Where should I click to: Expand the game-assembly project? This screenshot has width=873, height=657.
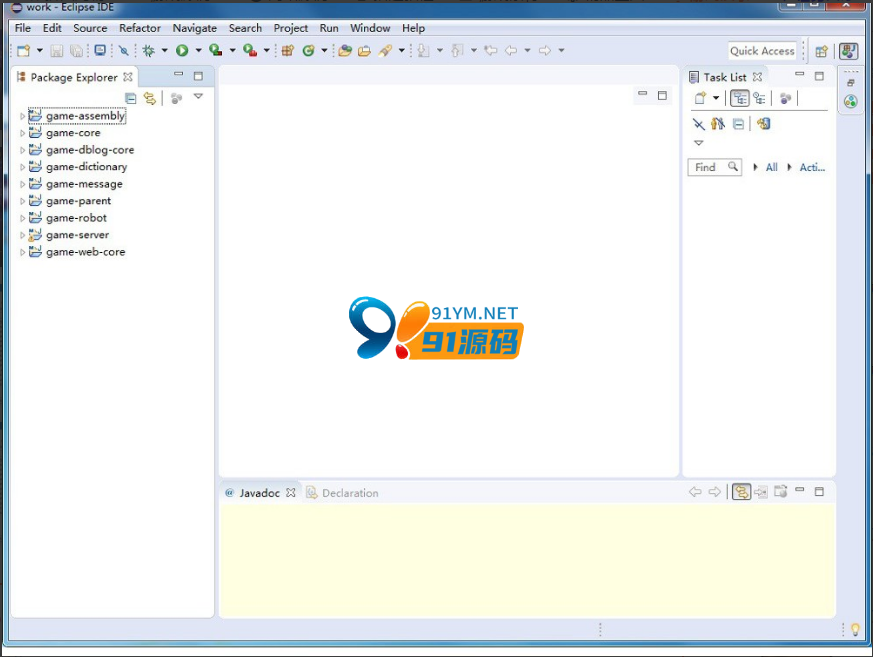click(x=22, y=116)
